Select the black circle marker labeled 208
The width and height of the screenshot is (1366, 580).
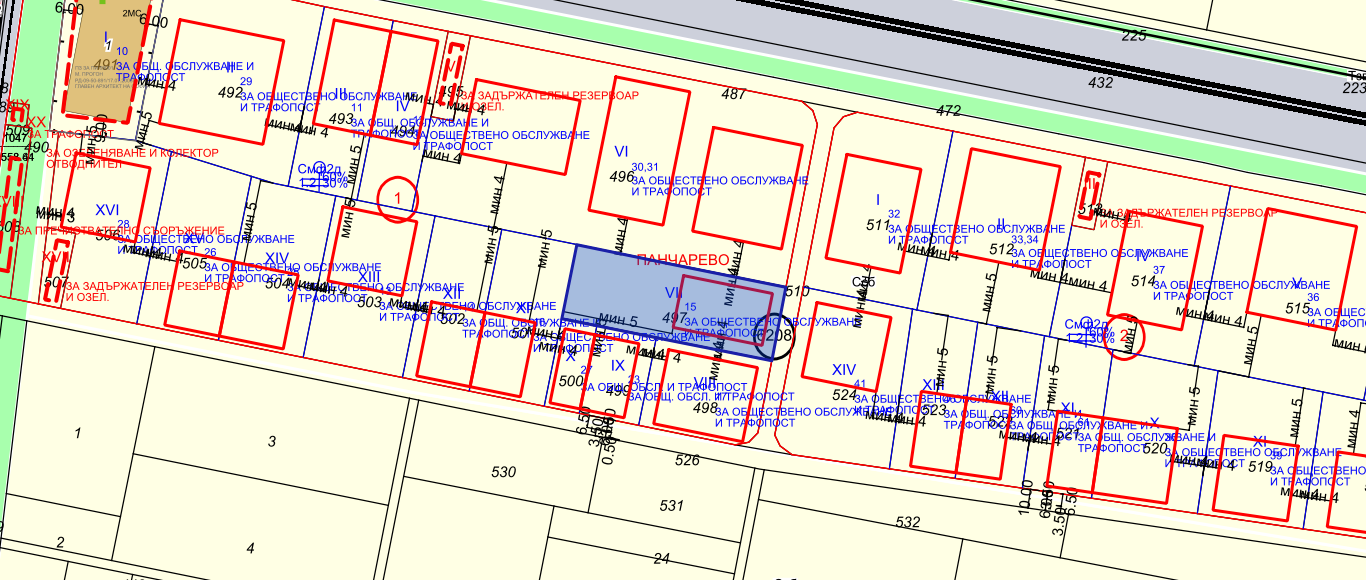click(776, 335)
